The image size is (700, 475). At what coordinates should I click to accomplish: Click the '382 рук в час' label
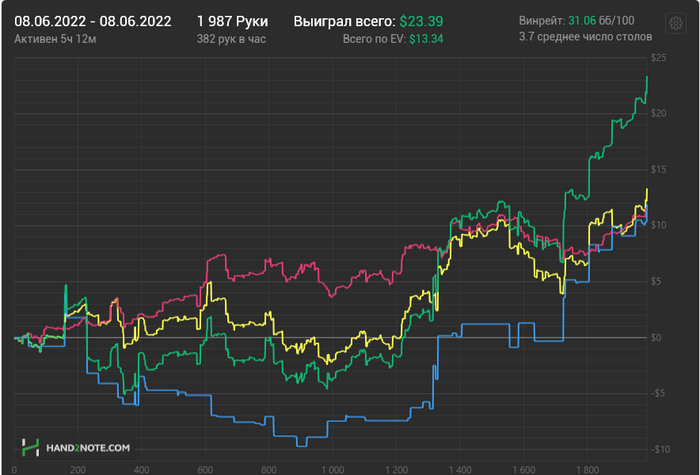[231, 39]
